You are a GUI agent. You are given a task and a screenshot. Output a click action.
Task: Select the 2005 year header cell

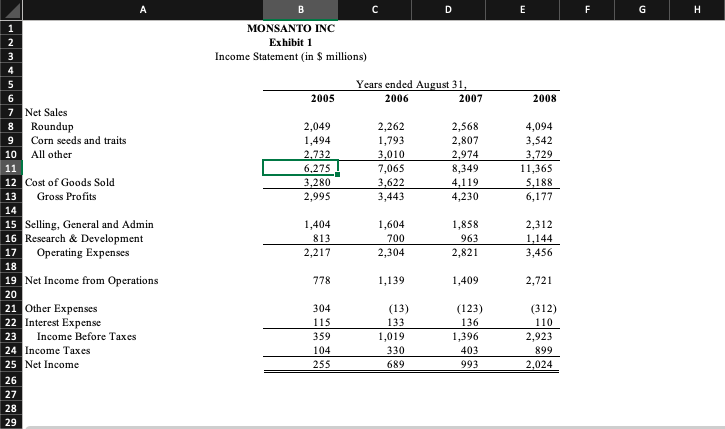pos(323,98)
